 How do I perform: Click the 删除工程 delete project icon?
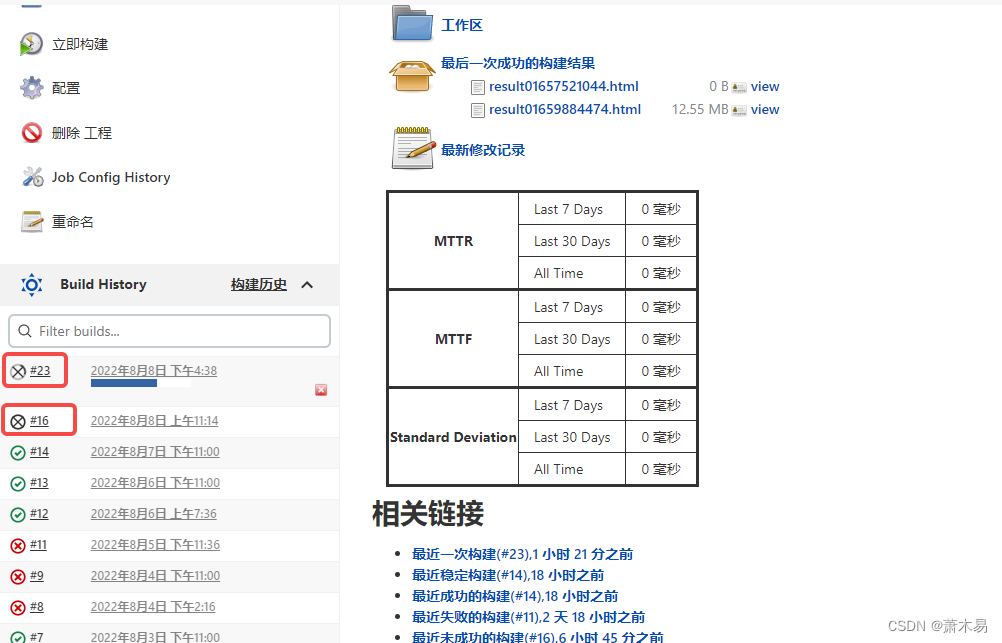tap(30, 132)
